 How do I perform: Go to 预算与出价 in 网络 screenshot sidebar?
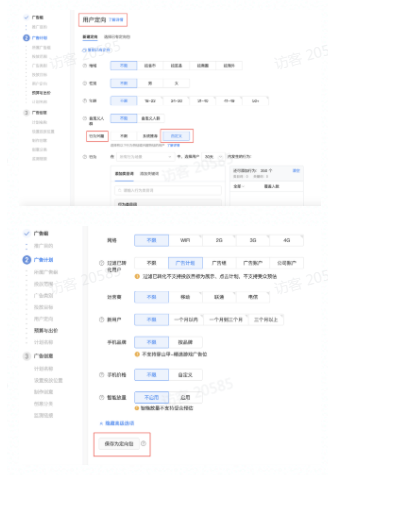tap(46, 330)
